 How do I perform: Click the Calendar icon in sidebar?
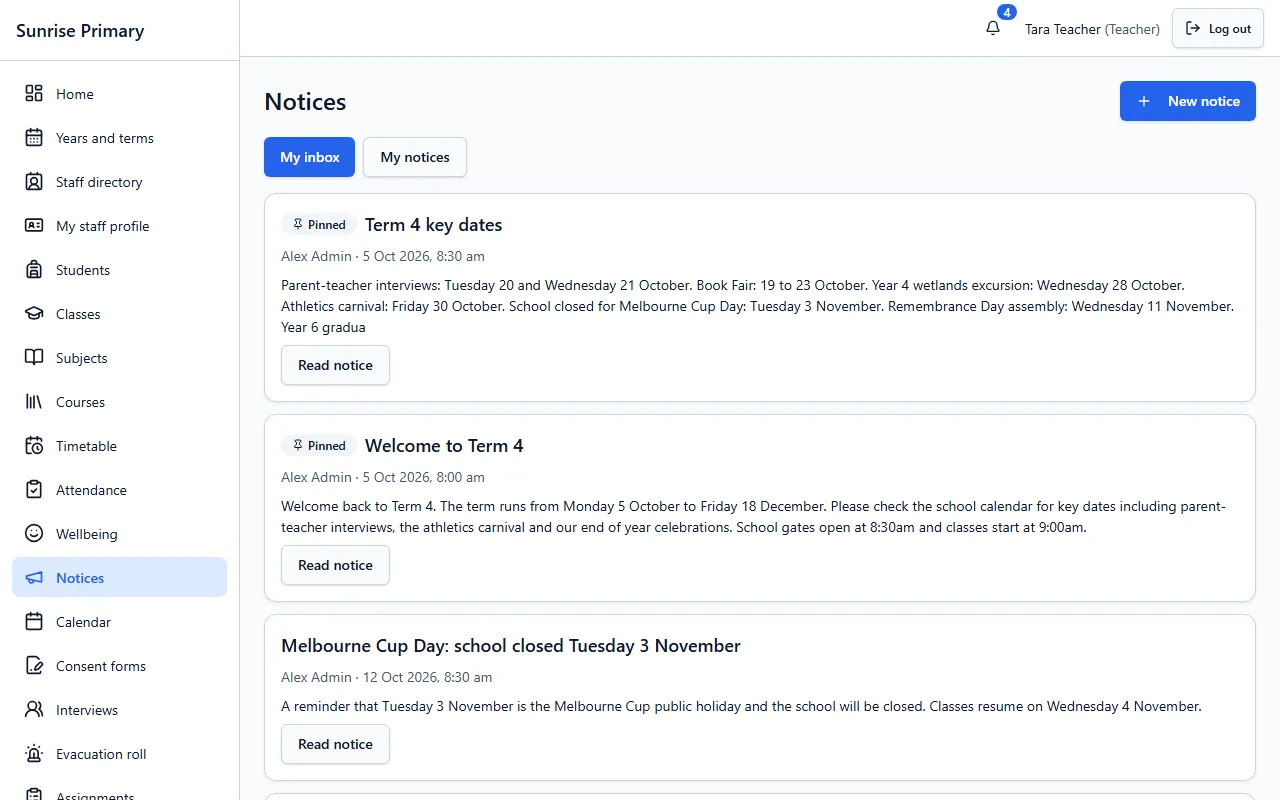click(34, 622)
